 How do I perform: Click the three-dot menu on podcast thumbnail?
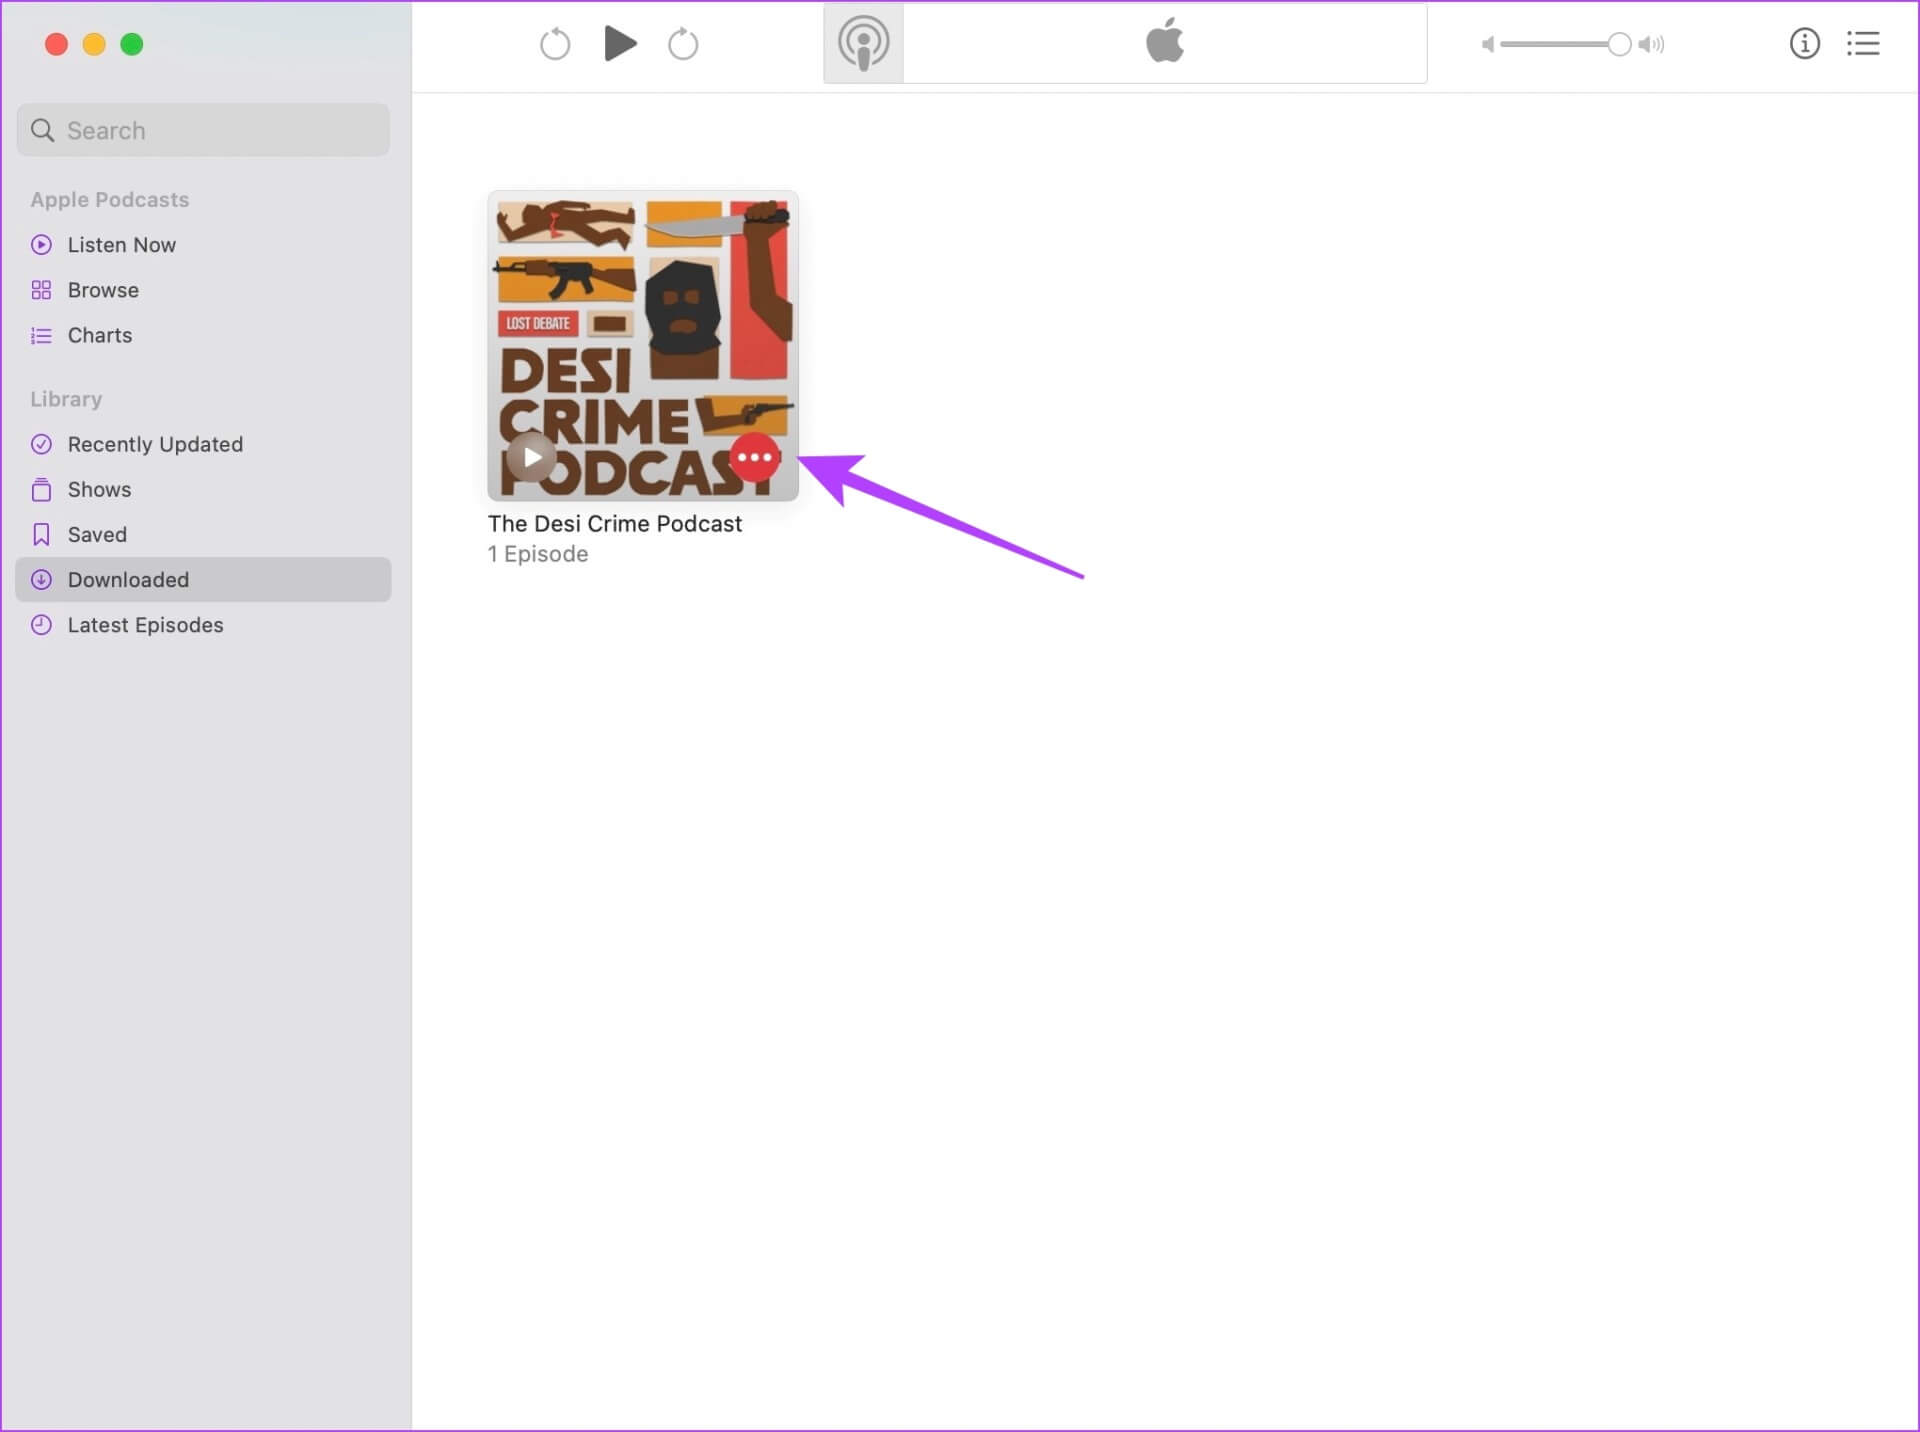click(755, 459)
